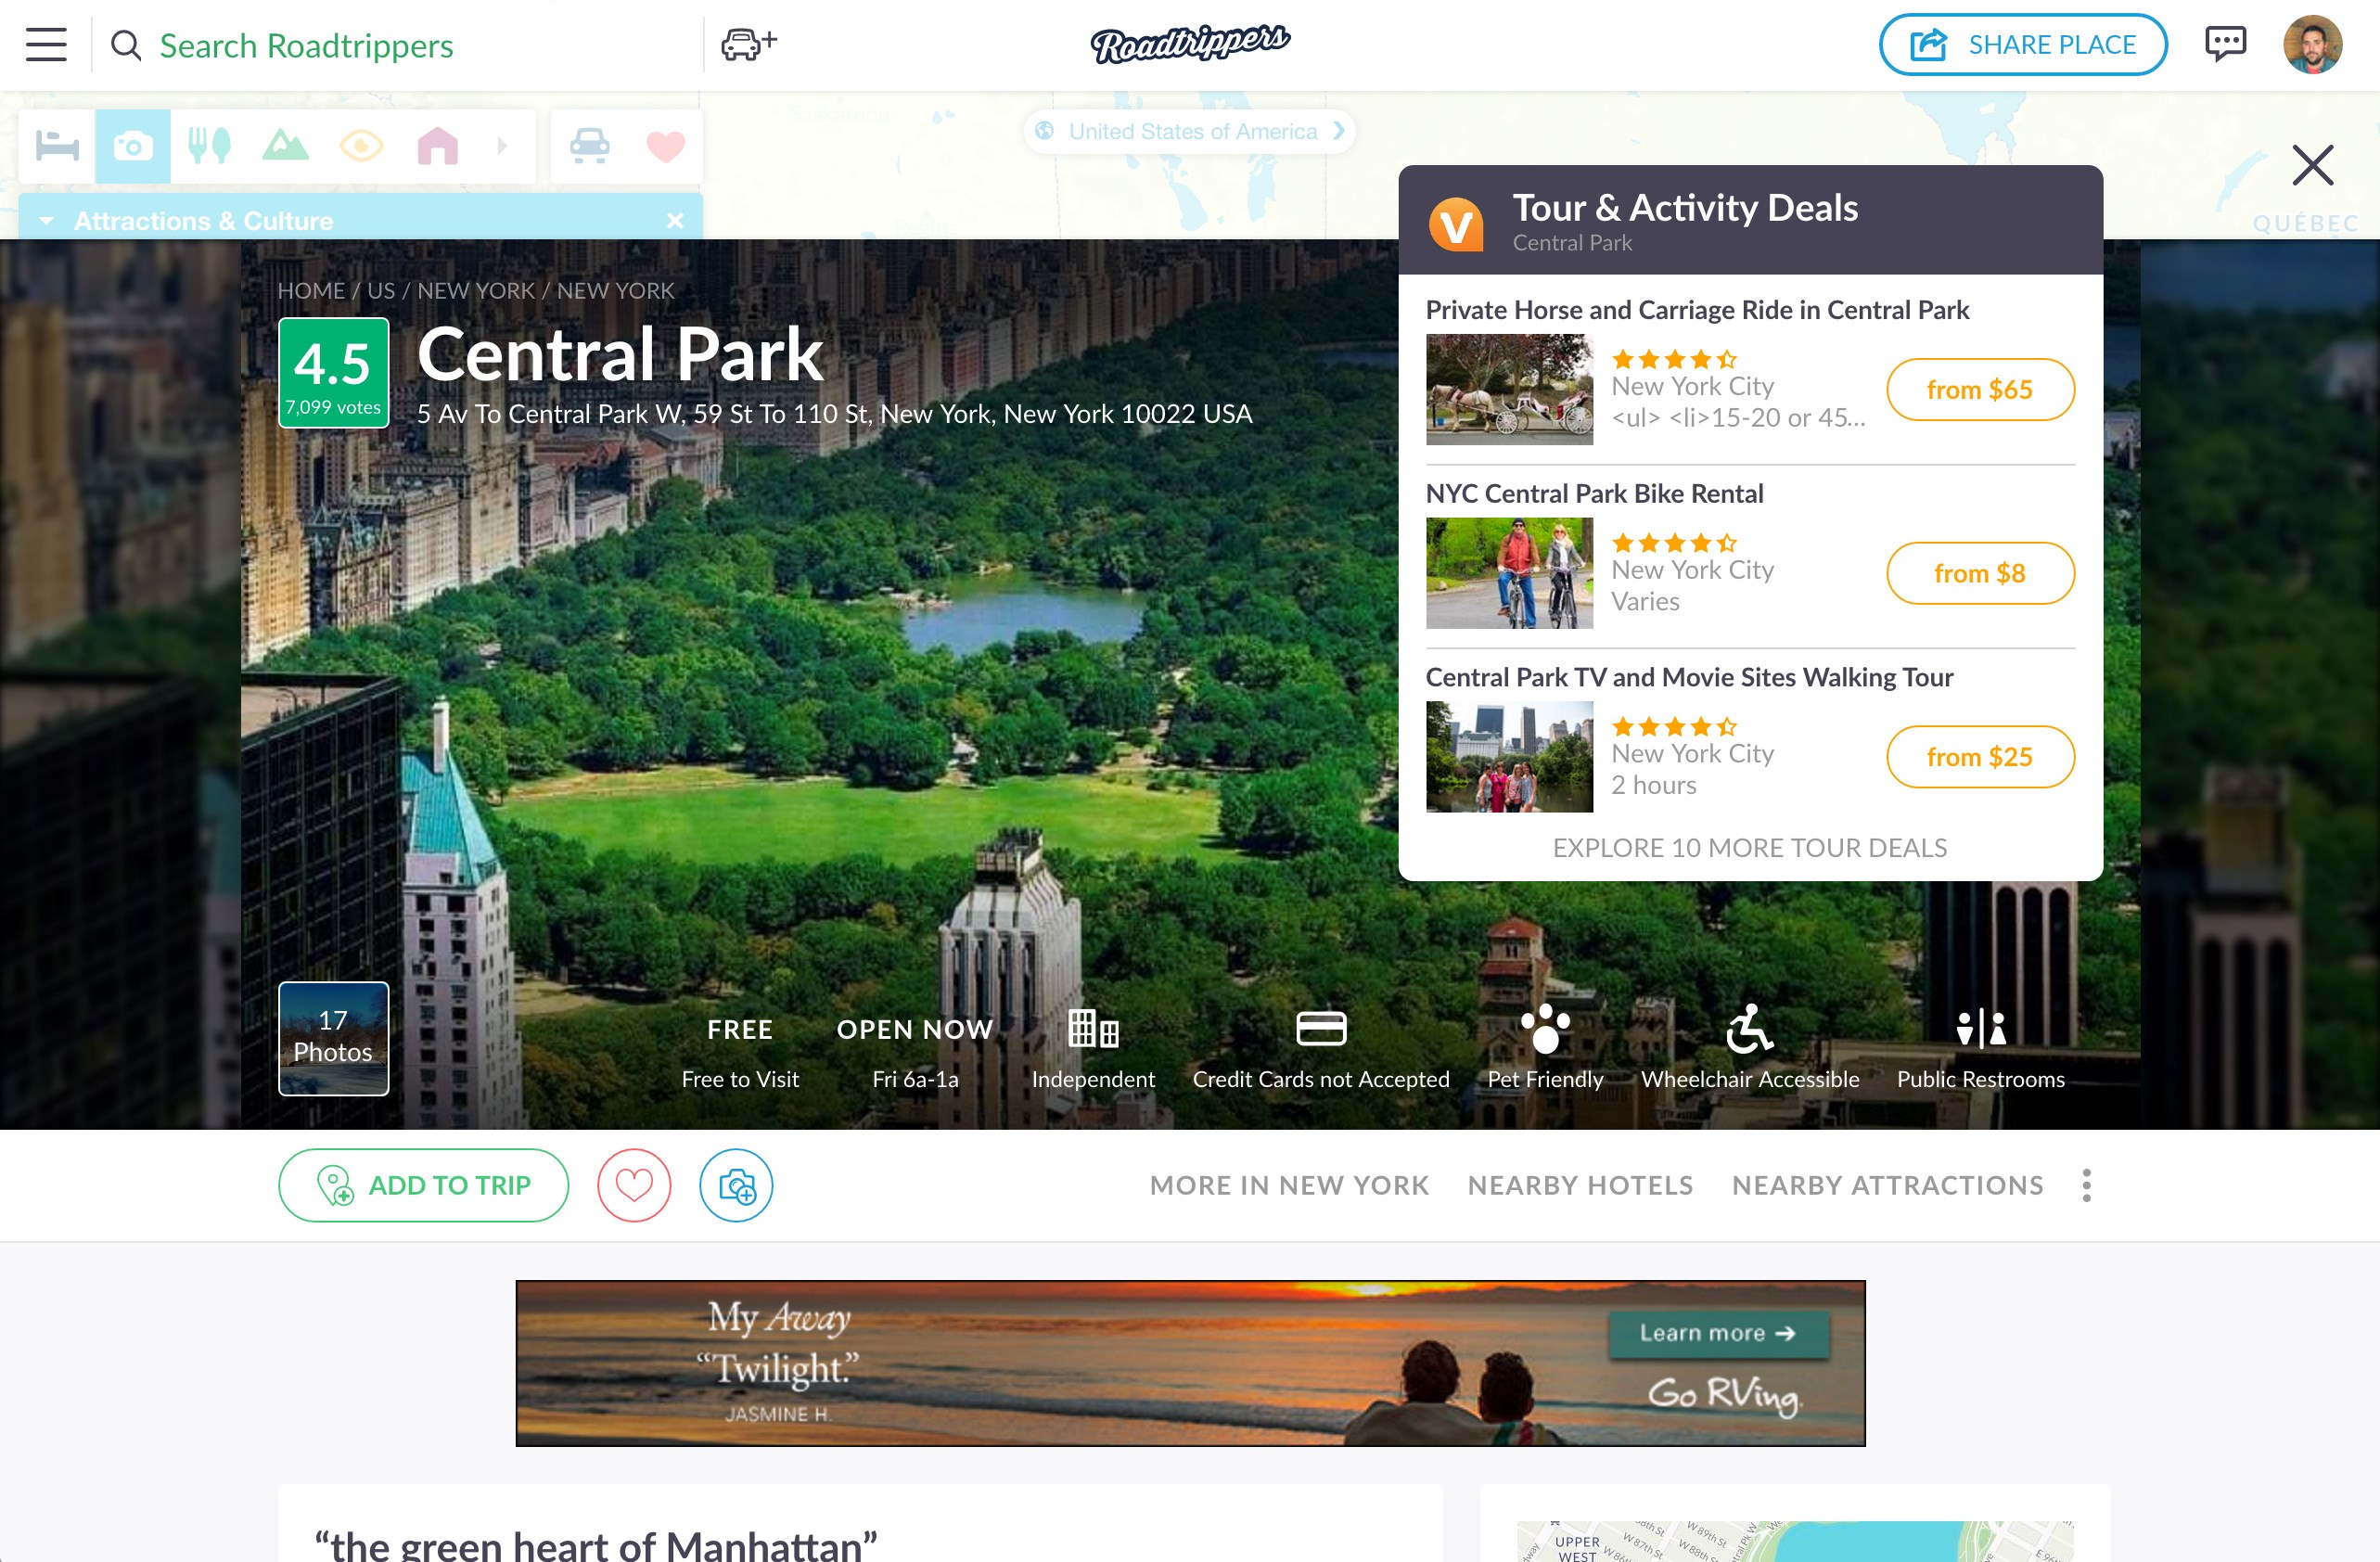This screenshot has width=2380, height=1562.
Task: Open the chat feedback bubble icon
Action: 2225,44
